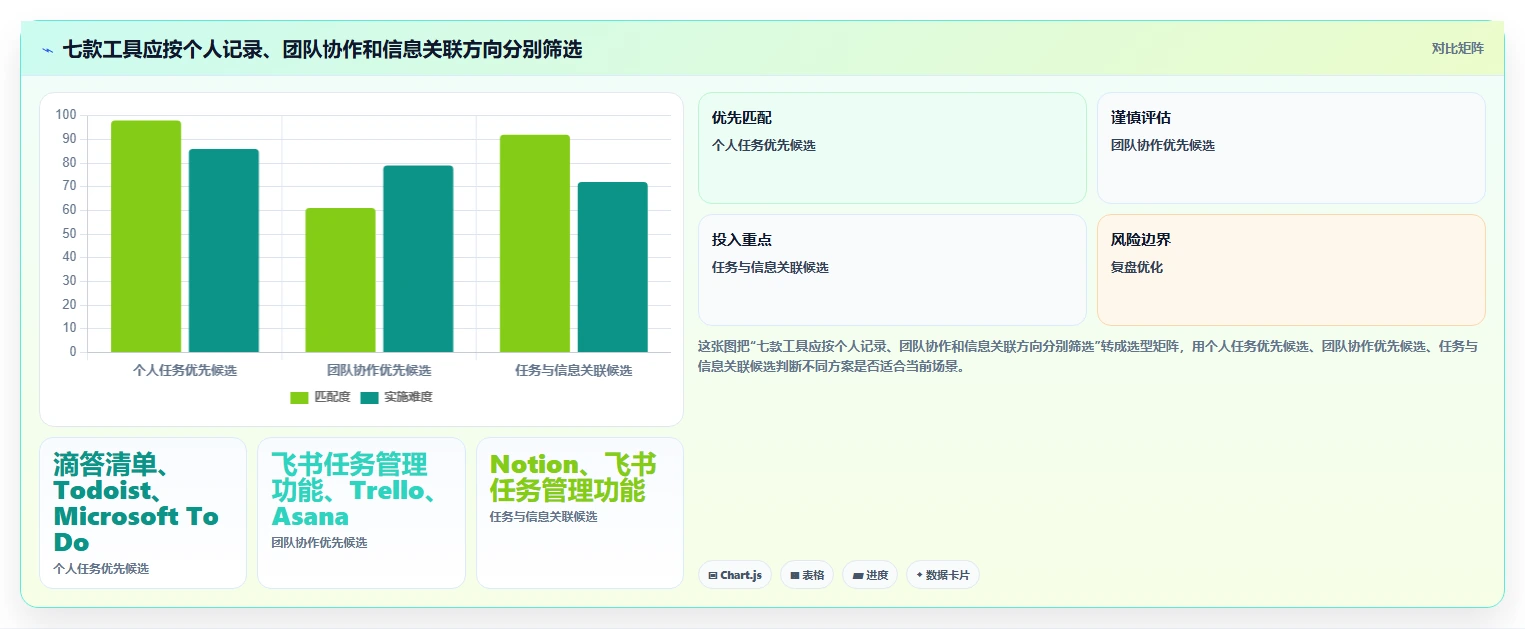Viewport: 1525px width, 629px height.
Task: Click the 实施难度 bar for 任务与信息关联候选
Action: [613, 267]
